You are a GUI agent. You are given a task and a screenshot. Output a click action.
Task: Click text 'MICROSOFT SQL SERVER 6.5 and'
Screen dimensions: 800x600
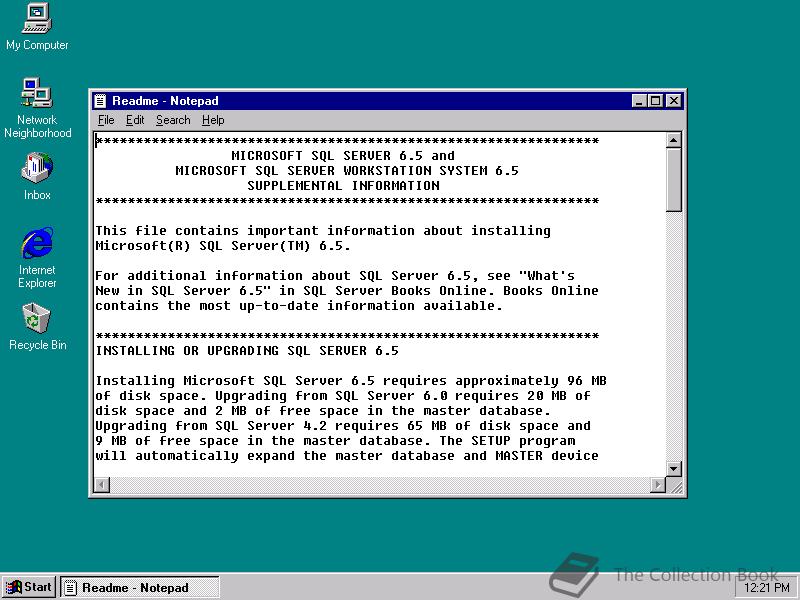coord(343,156)
